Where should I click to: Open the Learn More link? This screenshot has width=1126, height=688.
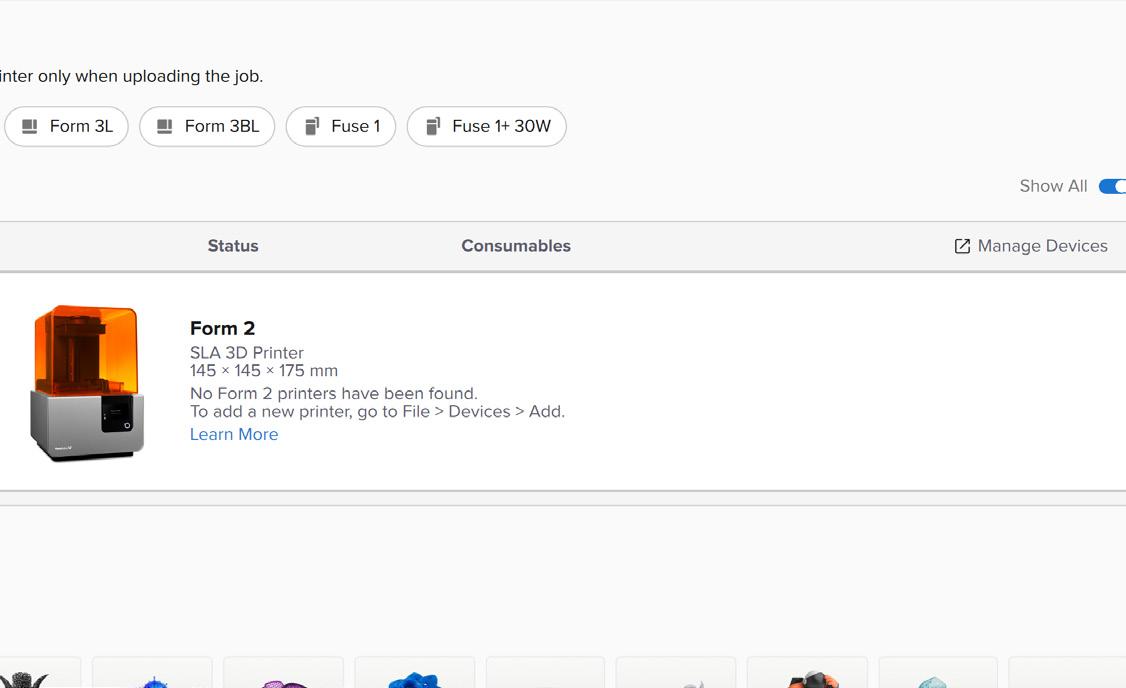(x=233, y=434)
